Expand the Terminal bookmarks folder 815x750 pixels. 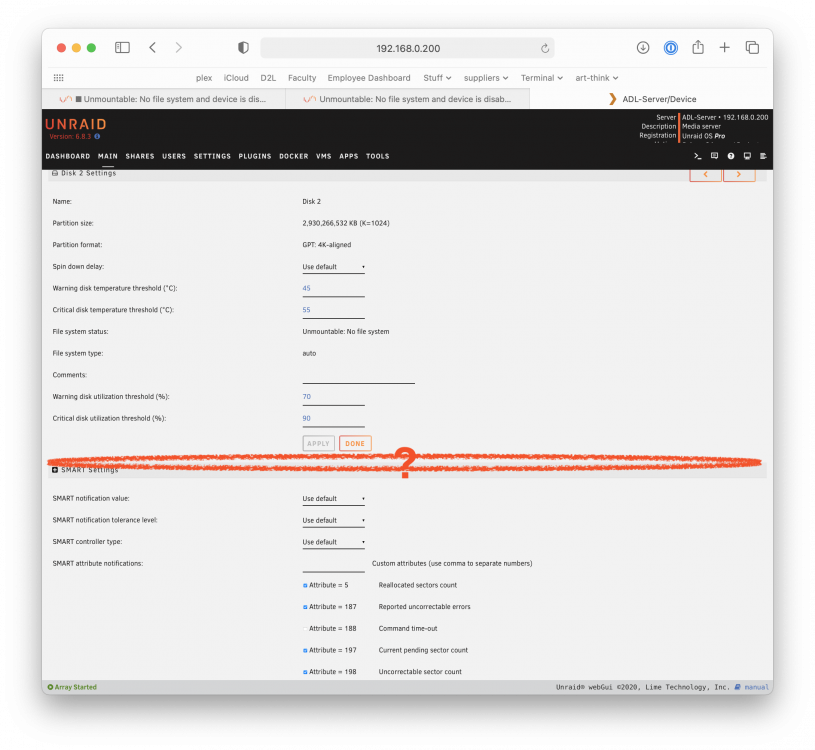(x=542, y=77)
